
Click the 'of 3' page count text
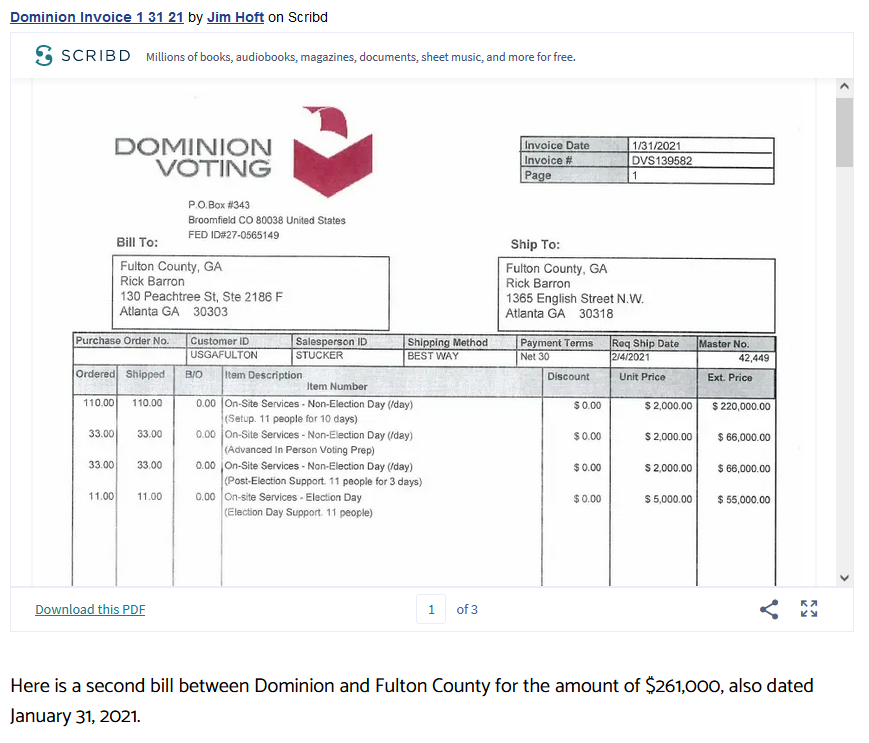point(467,609)
